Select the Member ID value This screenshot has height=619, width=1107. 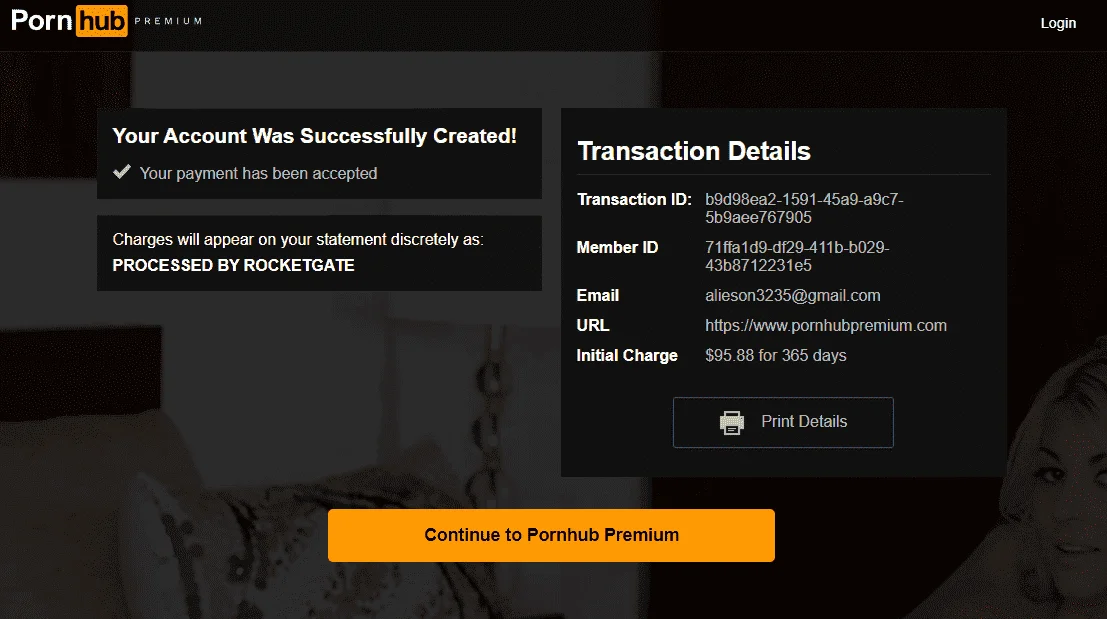tap(797, 256)
